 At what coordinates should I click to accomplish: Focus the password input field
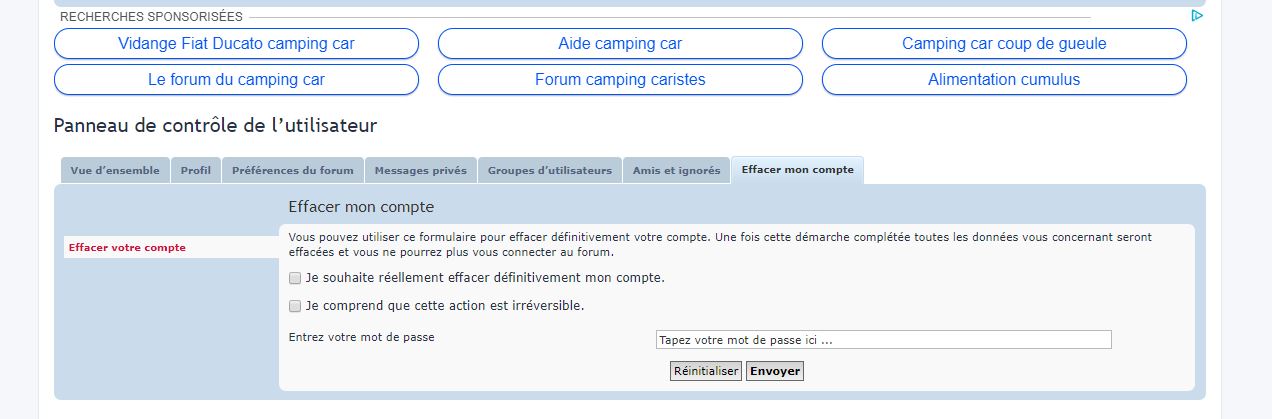click(883, 340)
